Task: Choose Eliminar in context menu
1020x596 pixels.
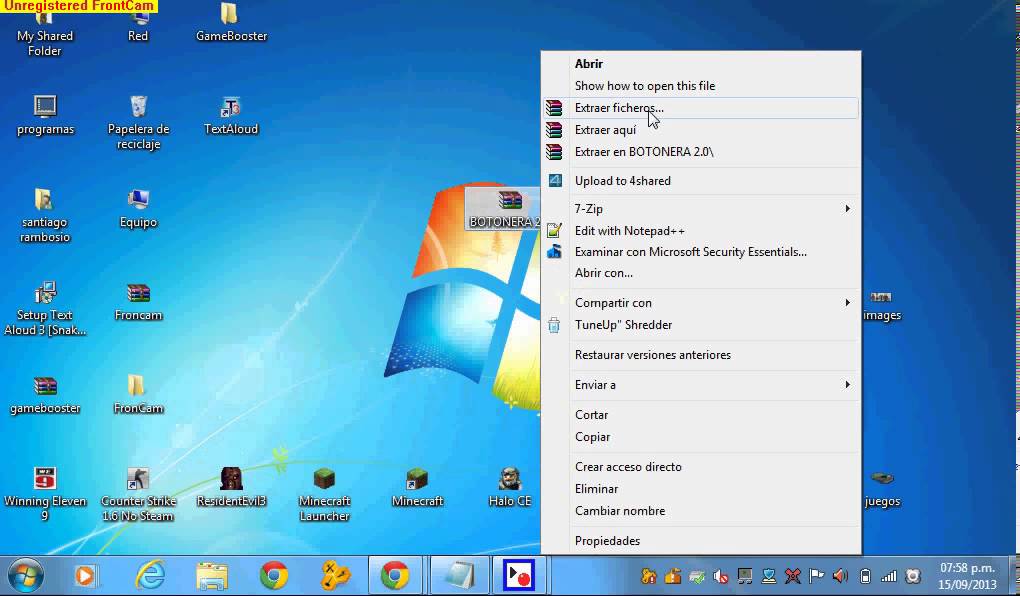Action: click(701, 489)
